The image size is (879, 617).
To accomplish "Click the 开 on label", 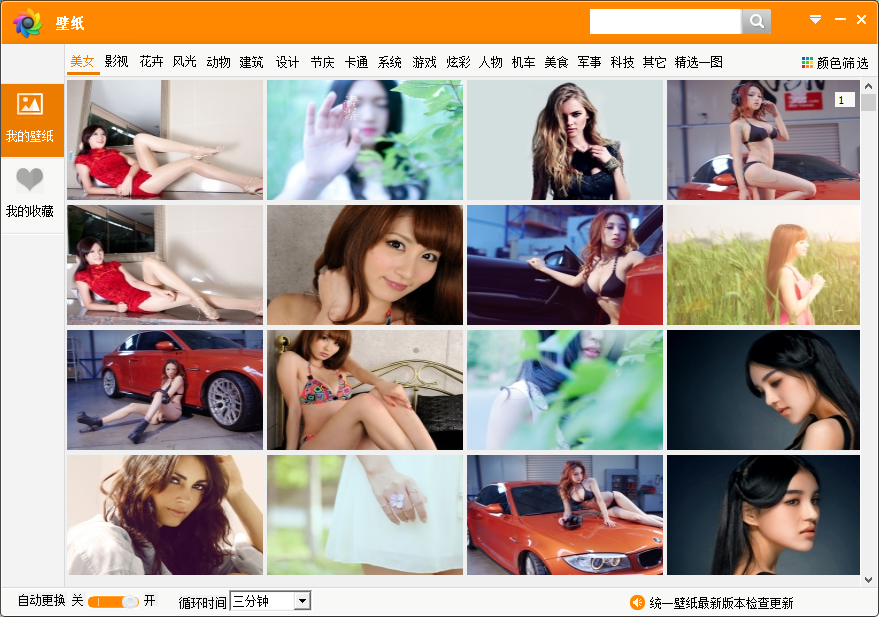I will (x=149, y=601).
